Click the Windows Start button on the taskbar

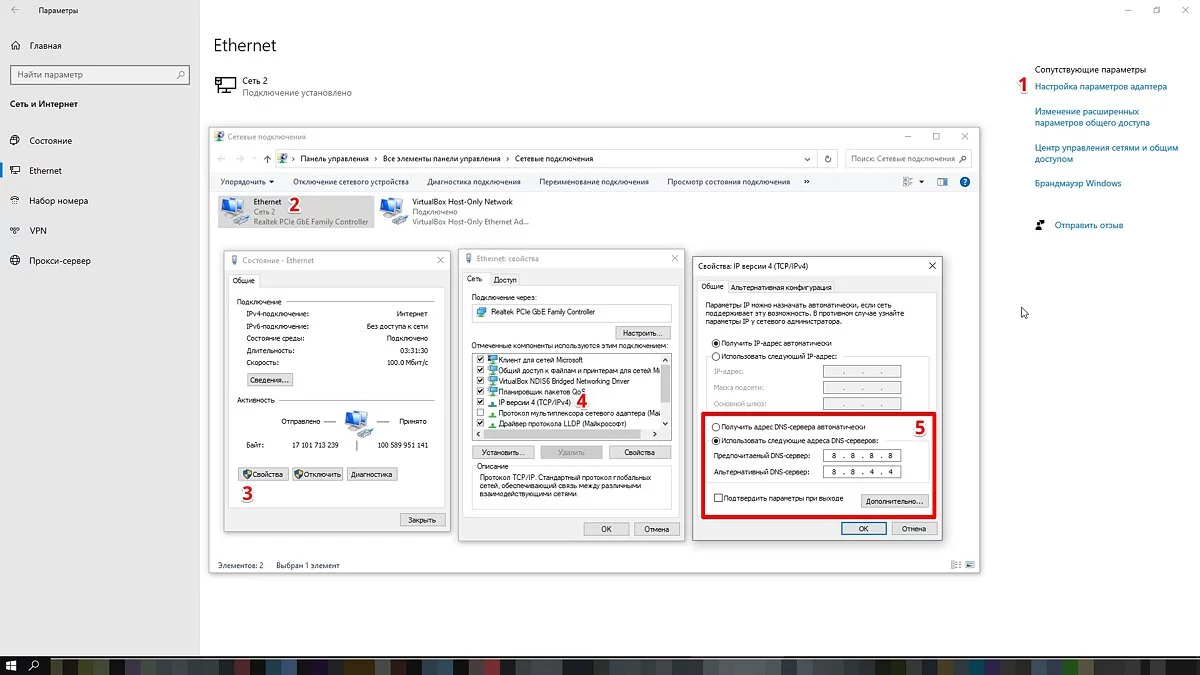click(x=12, y=665)
